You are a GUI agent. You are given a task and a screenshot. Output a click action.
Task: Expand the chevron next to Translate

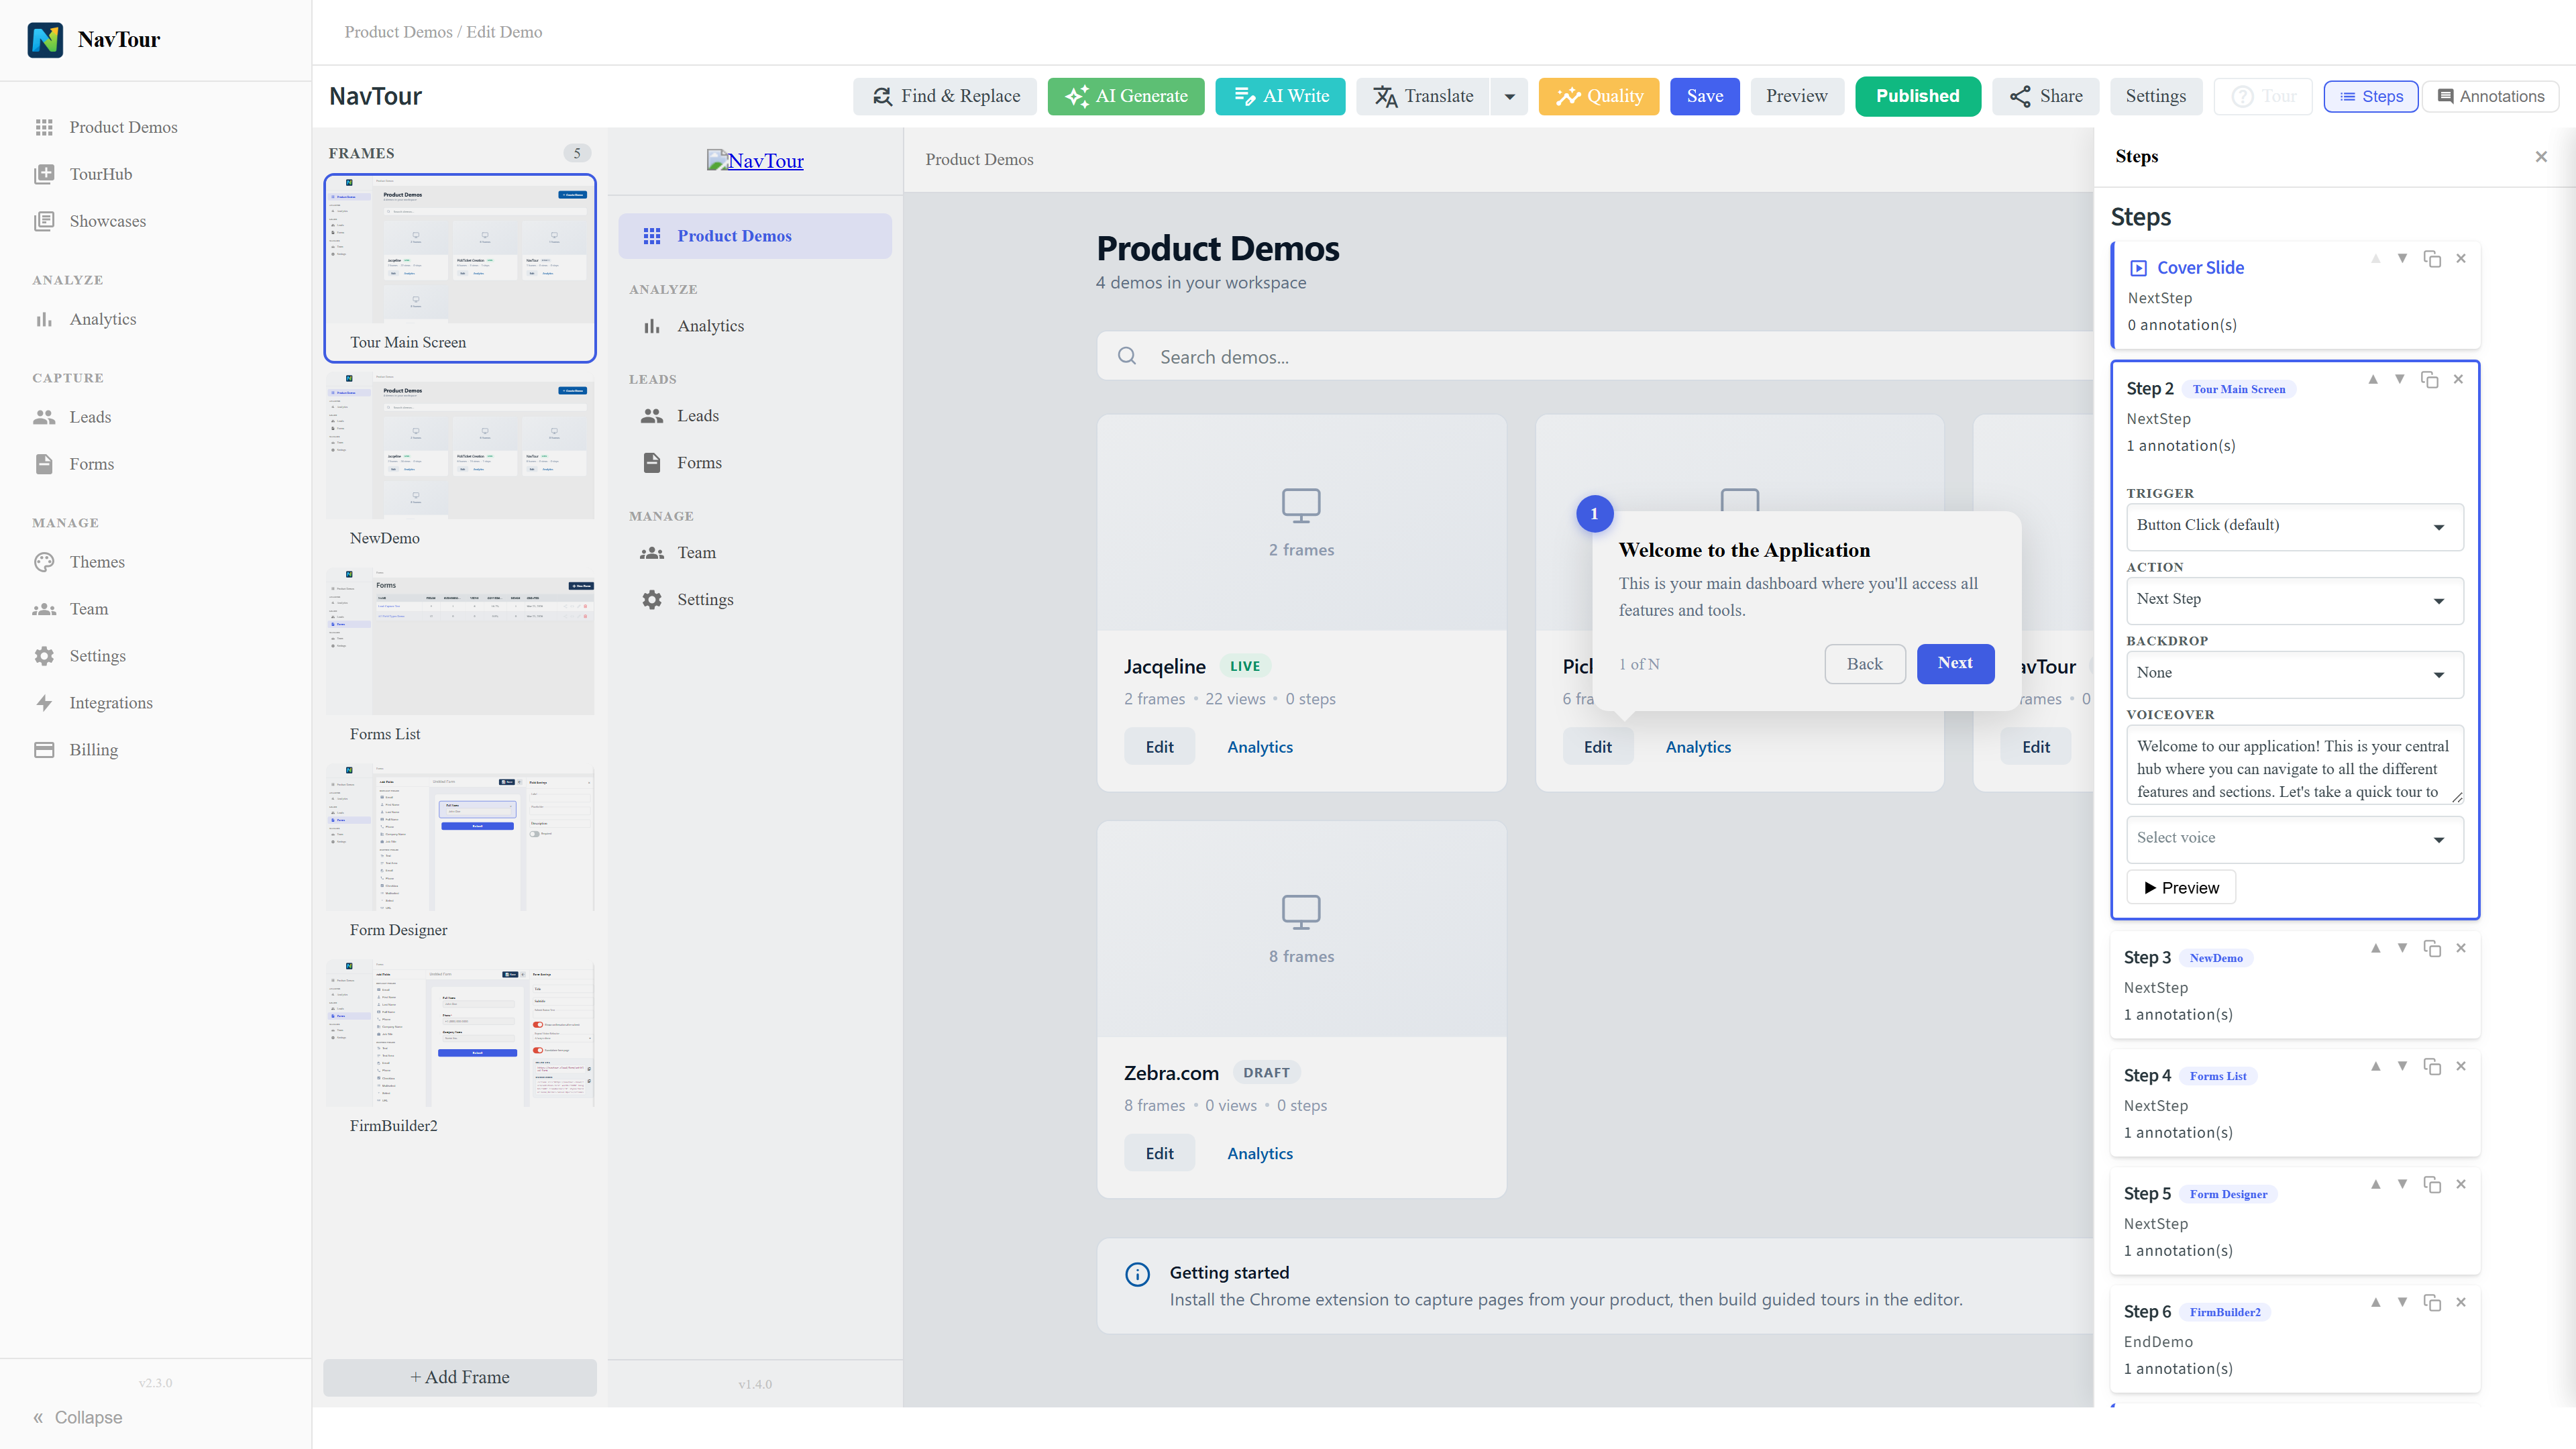point(1510,96)
